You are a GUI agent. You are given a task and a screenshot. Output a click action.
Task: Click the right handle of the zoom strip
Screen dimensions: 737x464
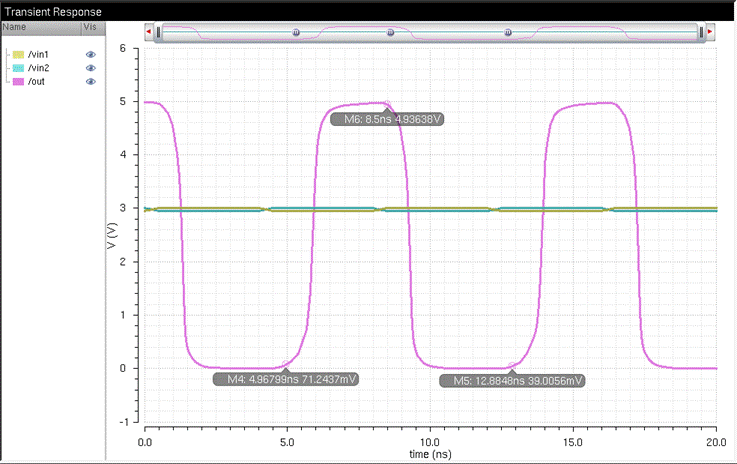click(x=701, y=32)
